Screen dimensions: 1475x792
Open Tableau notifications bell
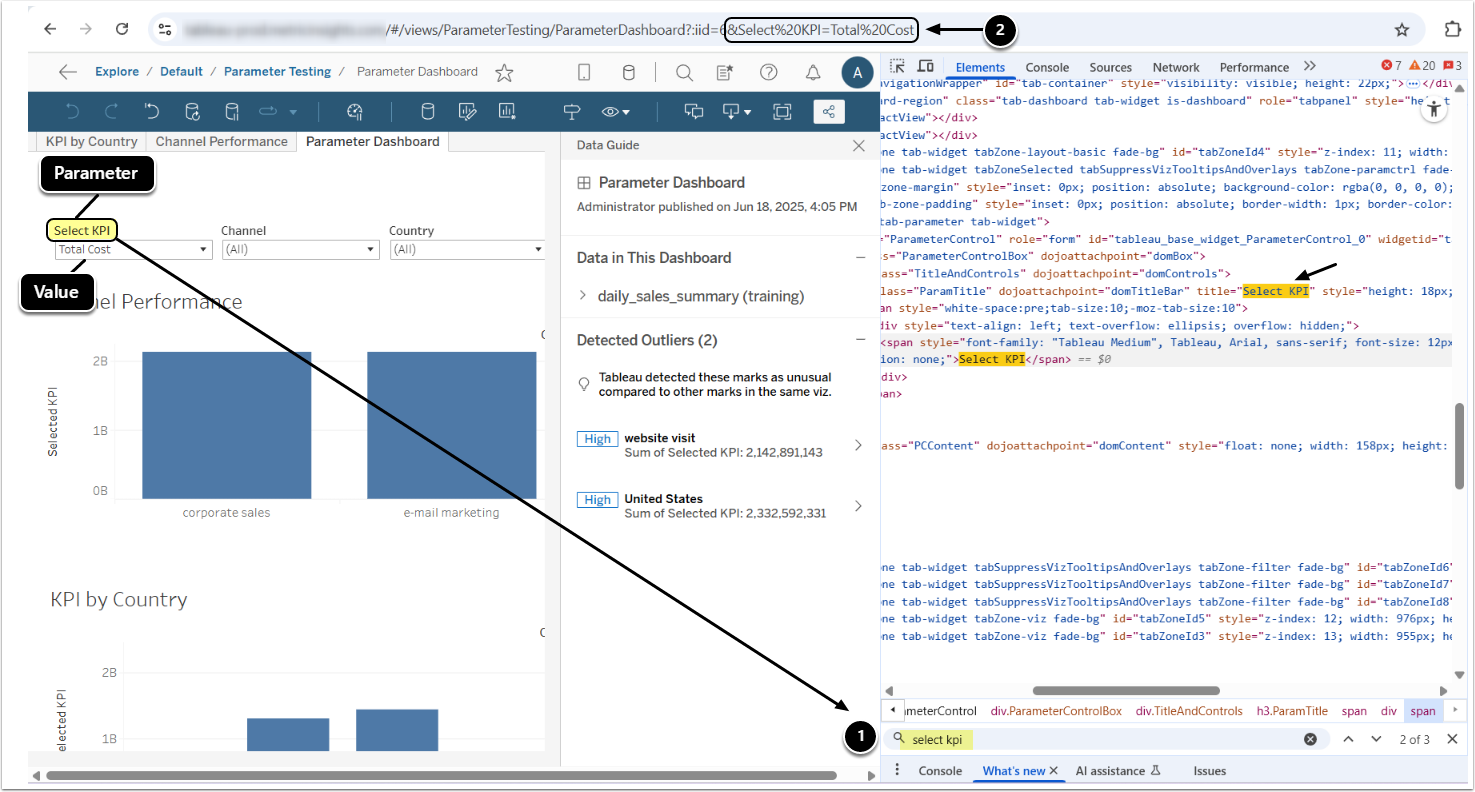pyautogui.click(x=813, y=72)
